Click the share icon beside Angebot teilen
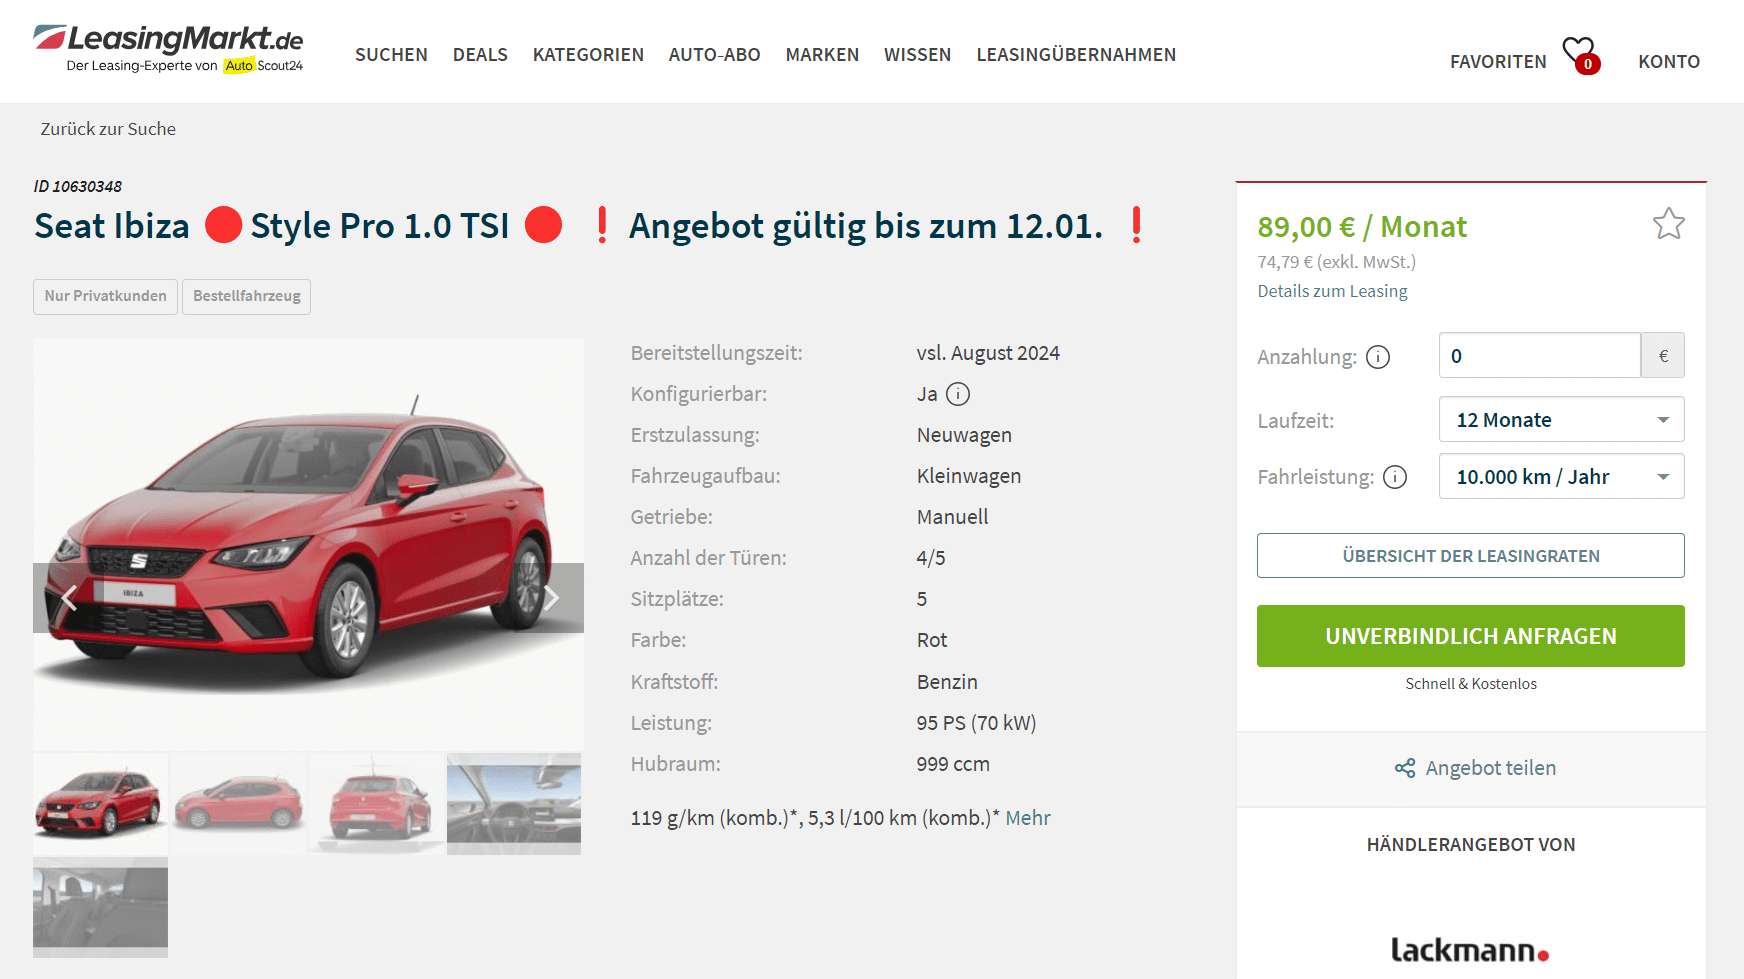The image size is (1744, 979). click(1405, 768)
